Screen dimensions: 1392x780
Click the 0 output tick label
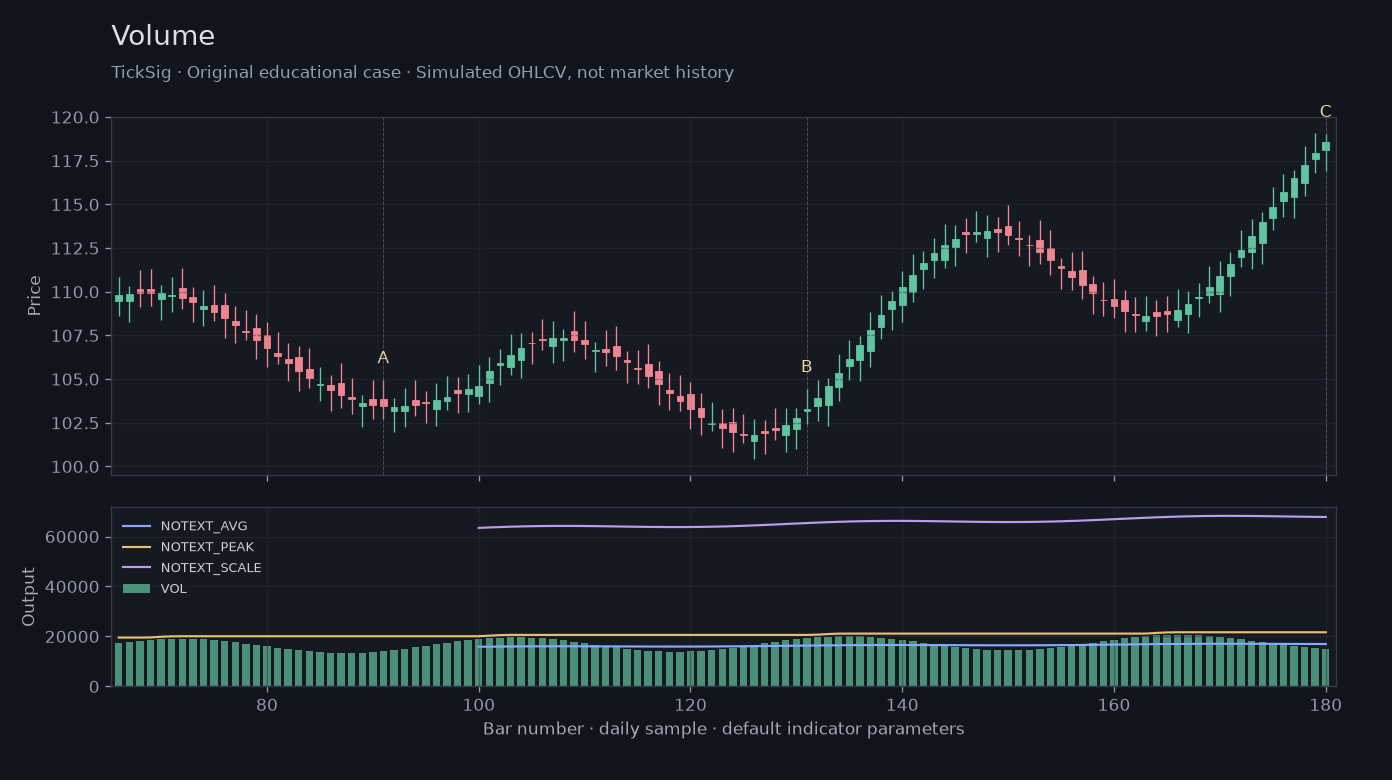click(x=94, y=687)
